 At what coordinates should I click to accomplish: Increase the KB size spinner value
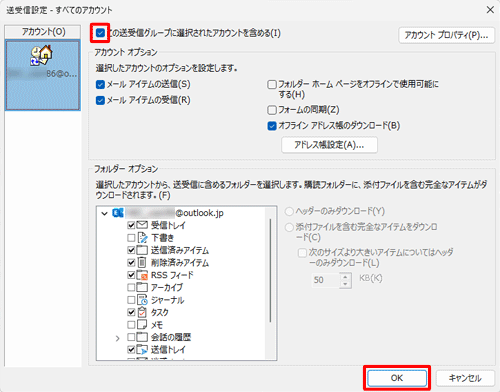point(346,277)
